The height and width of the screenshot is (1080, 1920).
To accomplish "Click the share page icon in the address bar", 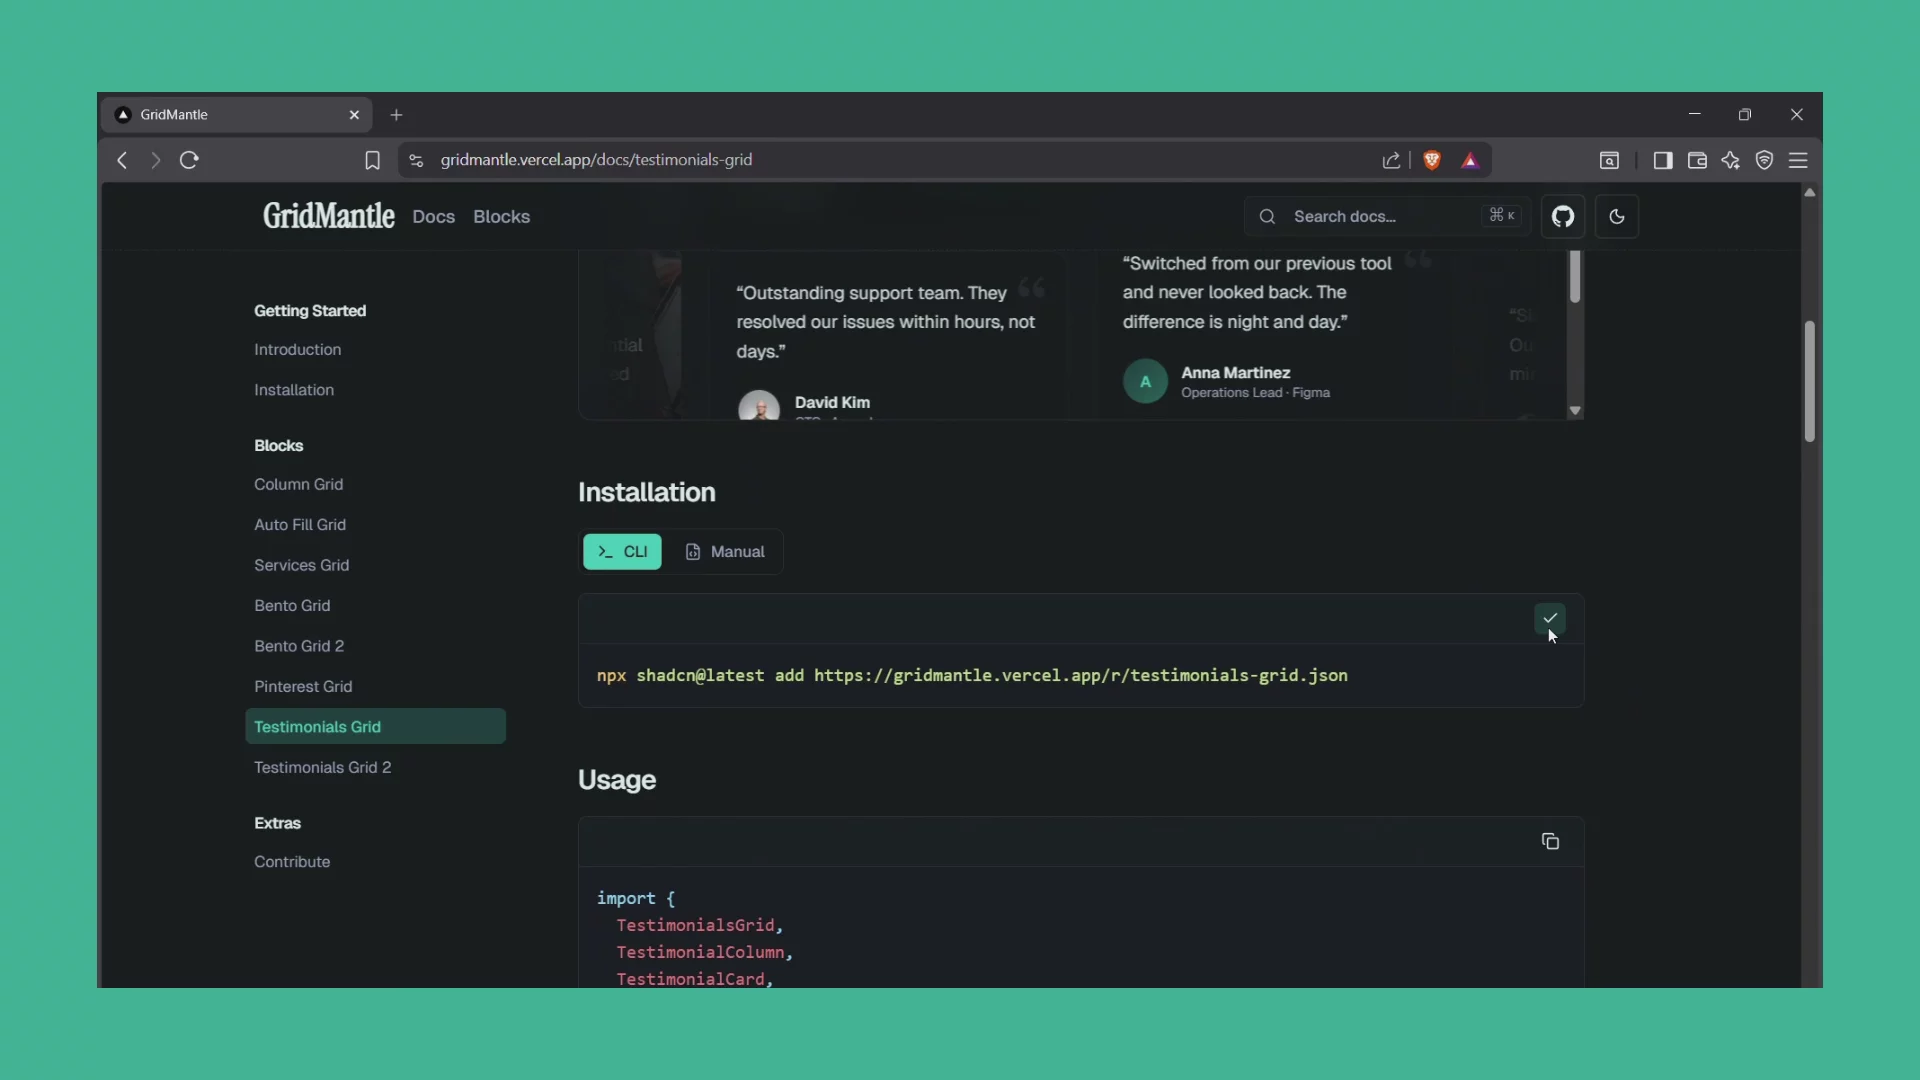I will tap(1391, 160).
